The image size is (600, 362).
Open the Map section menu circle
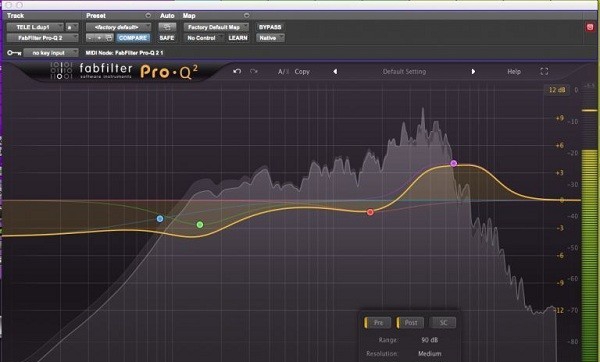click(246, 16)
